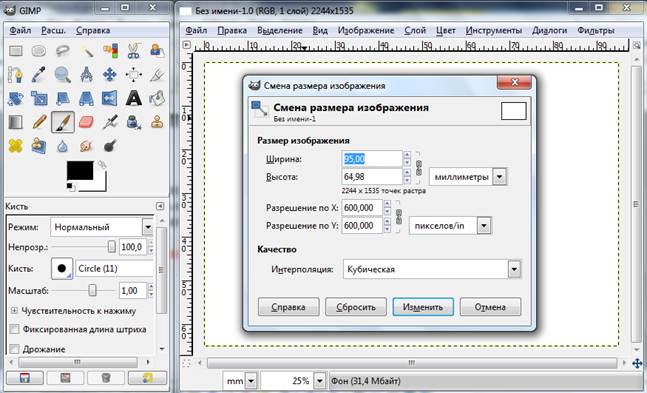Enable Фиксированная длина штриха checkbox
The width and height of the screenshot is (647, 393).
point(14,329)
